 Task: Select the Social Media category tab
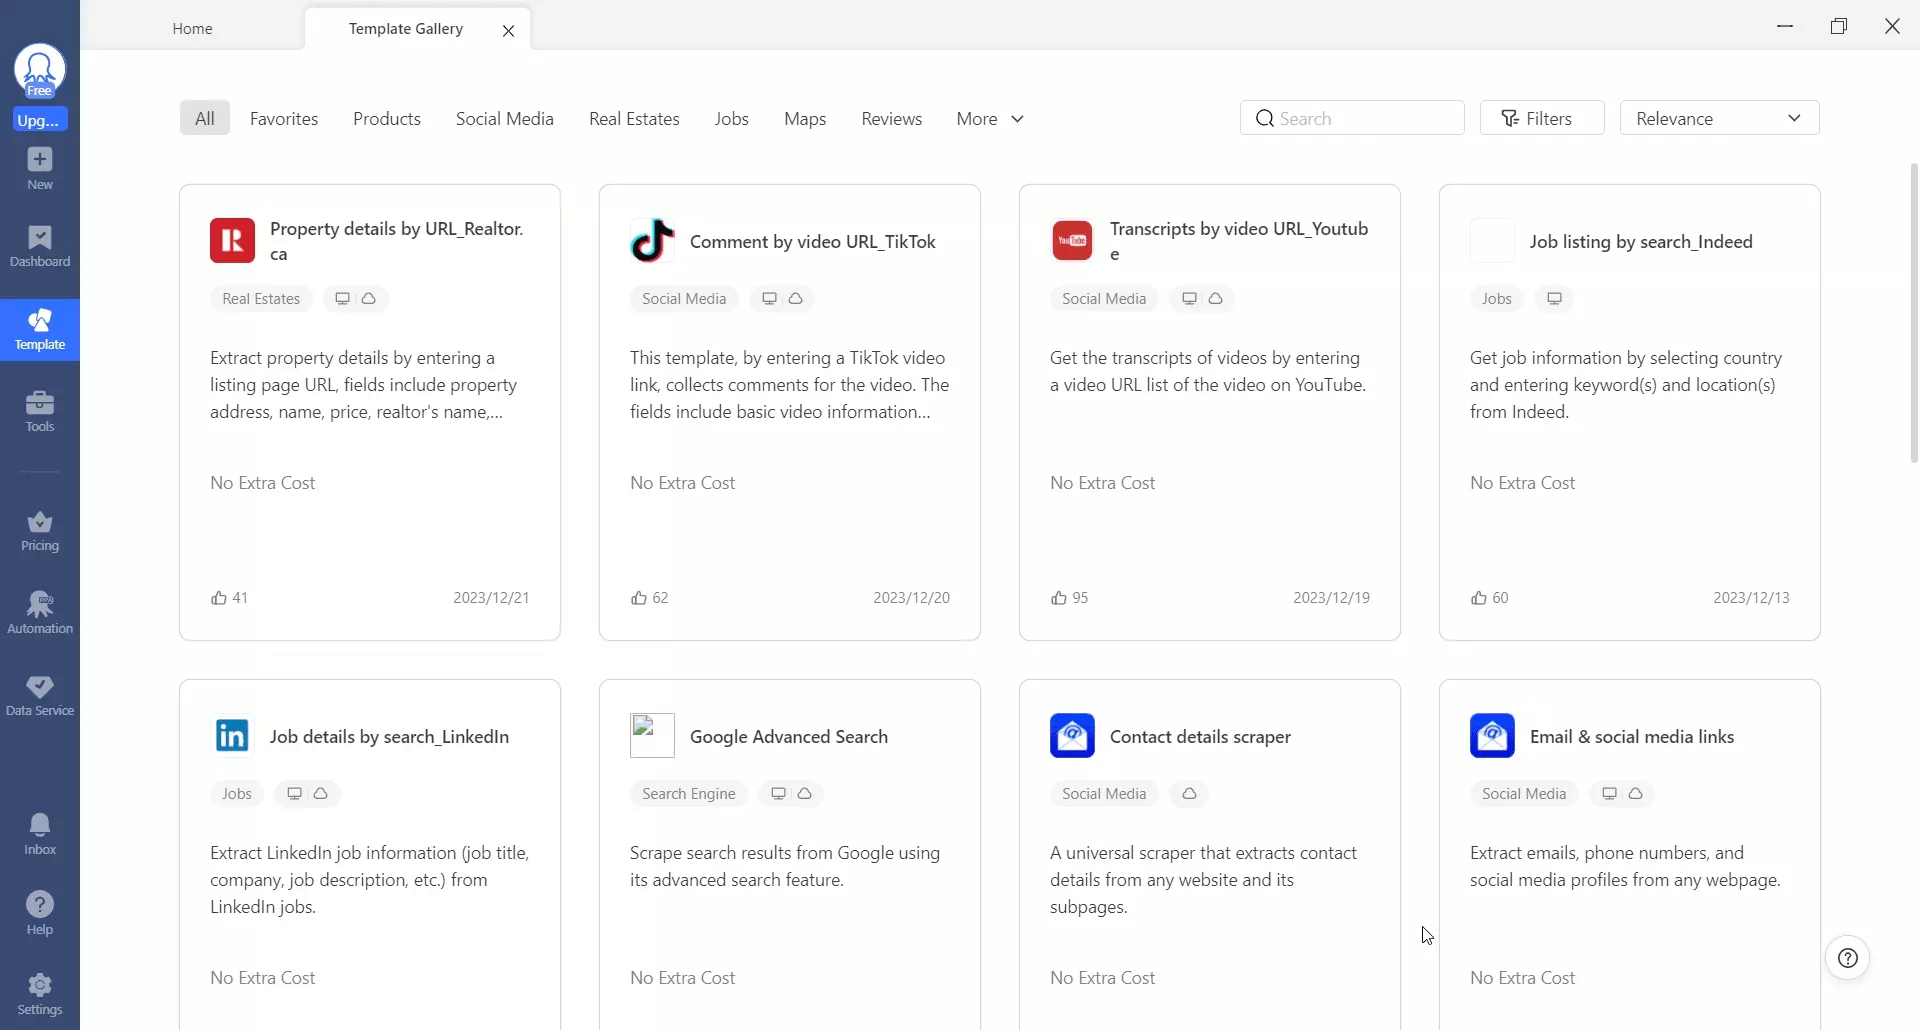click(504, 119)
